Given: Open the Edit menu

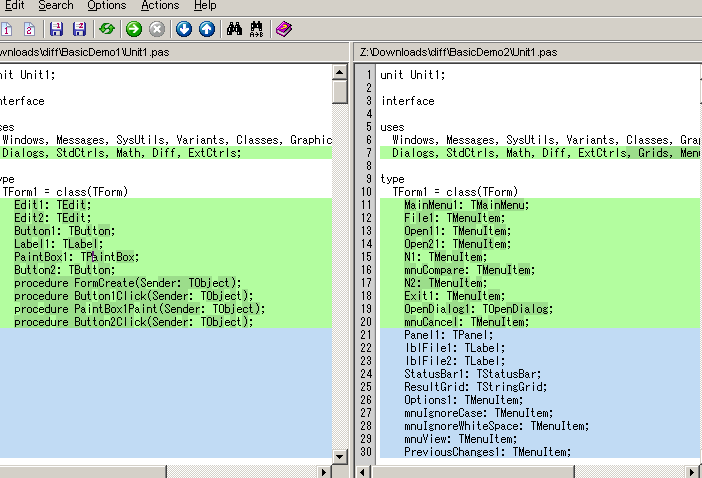Looking at the screenshot, I should [x=15, y=6].
